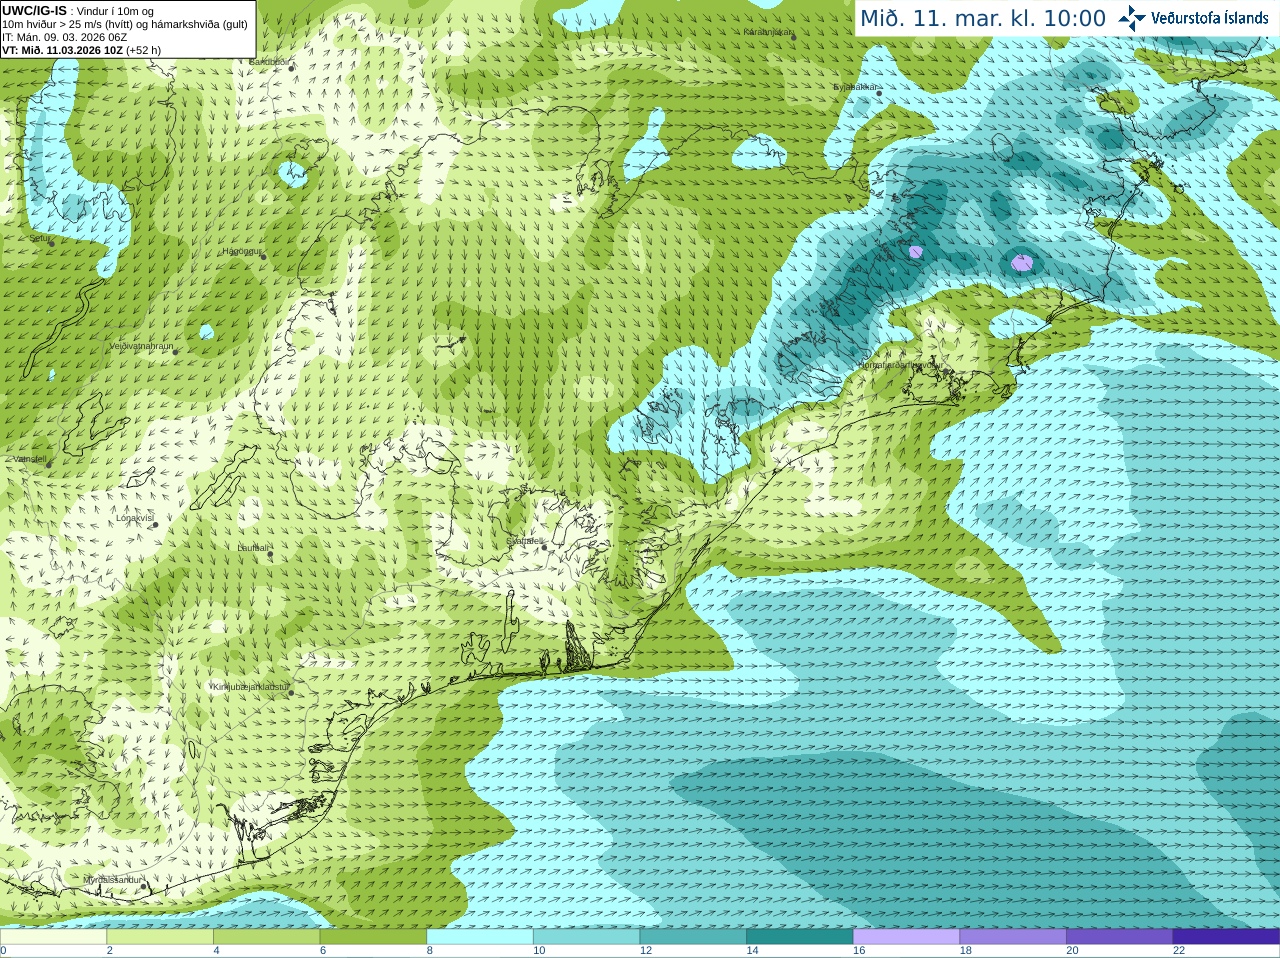Click the Veðurstofa Íslands name text
The width and height of the screenshot is (1280, 958).
click(1210, 18)
